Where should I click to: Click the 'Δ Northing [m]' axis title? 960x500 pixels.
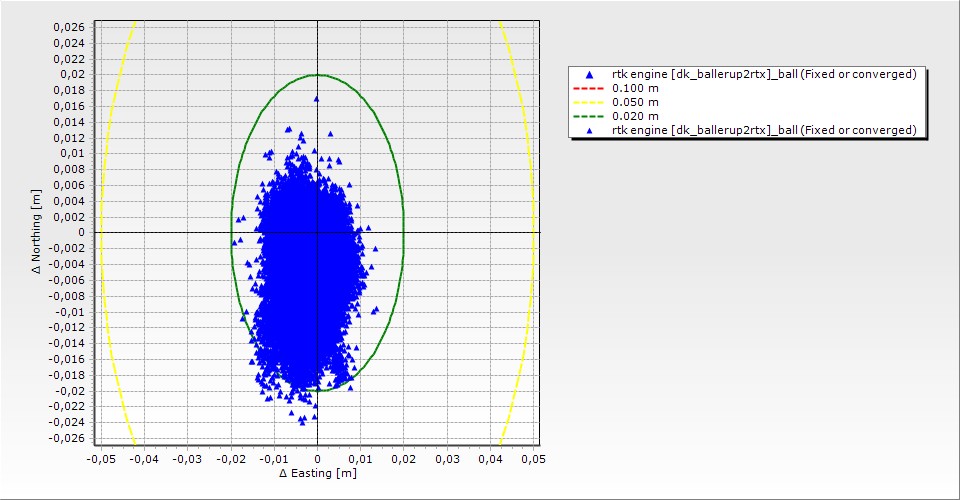37,231
